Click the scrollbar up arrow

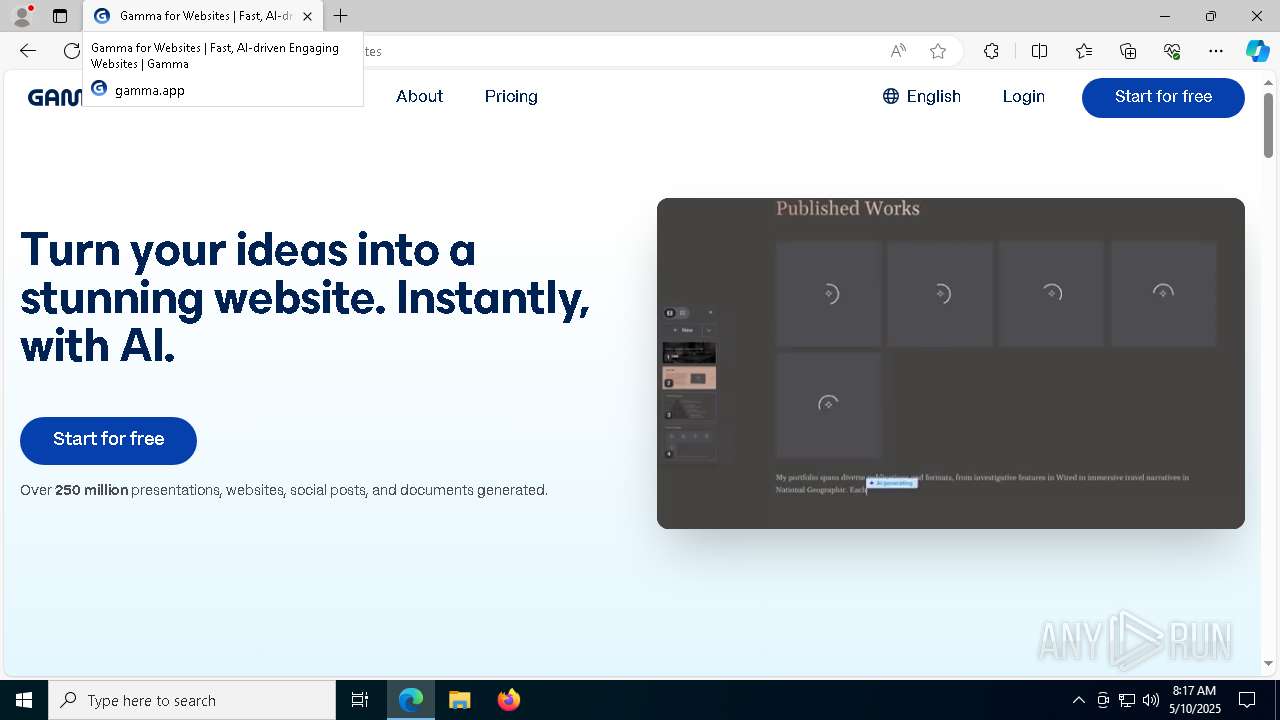(x=1268, y=81)
